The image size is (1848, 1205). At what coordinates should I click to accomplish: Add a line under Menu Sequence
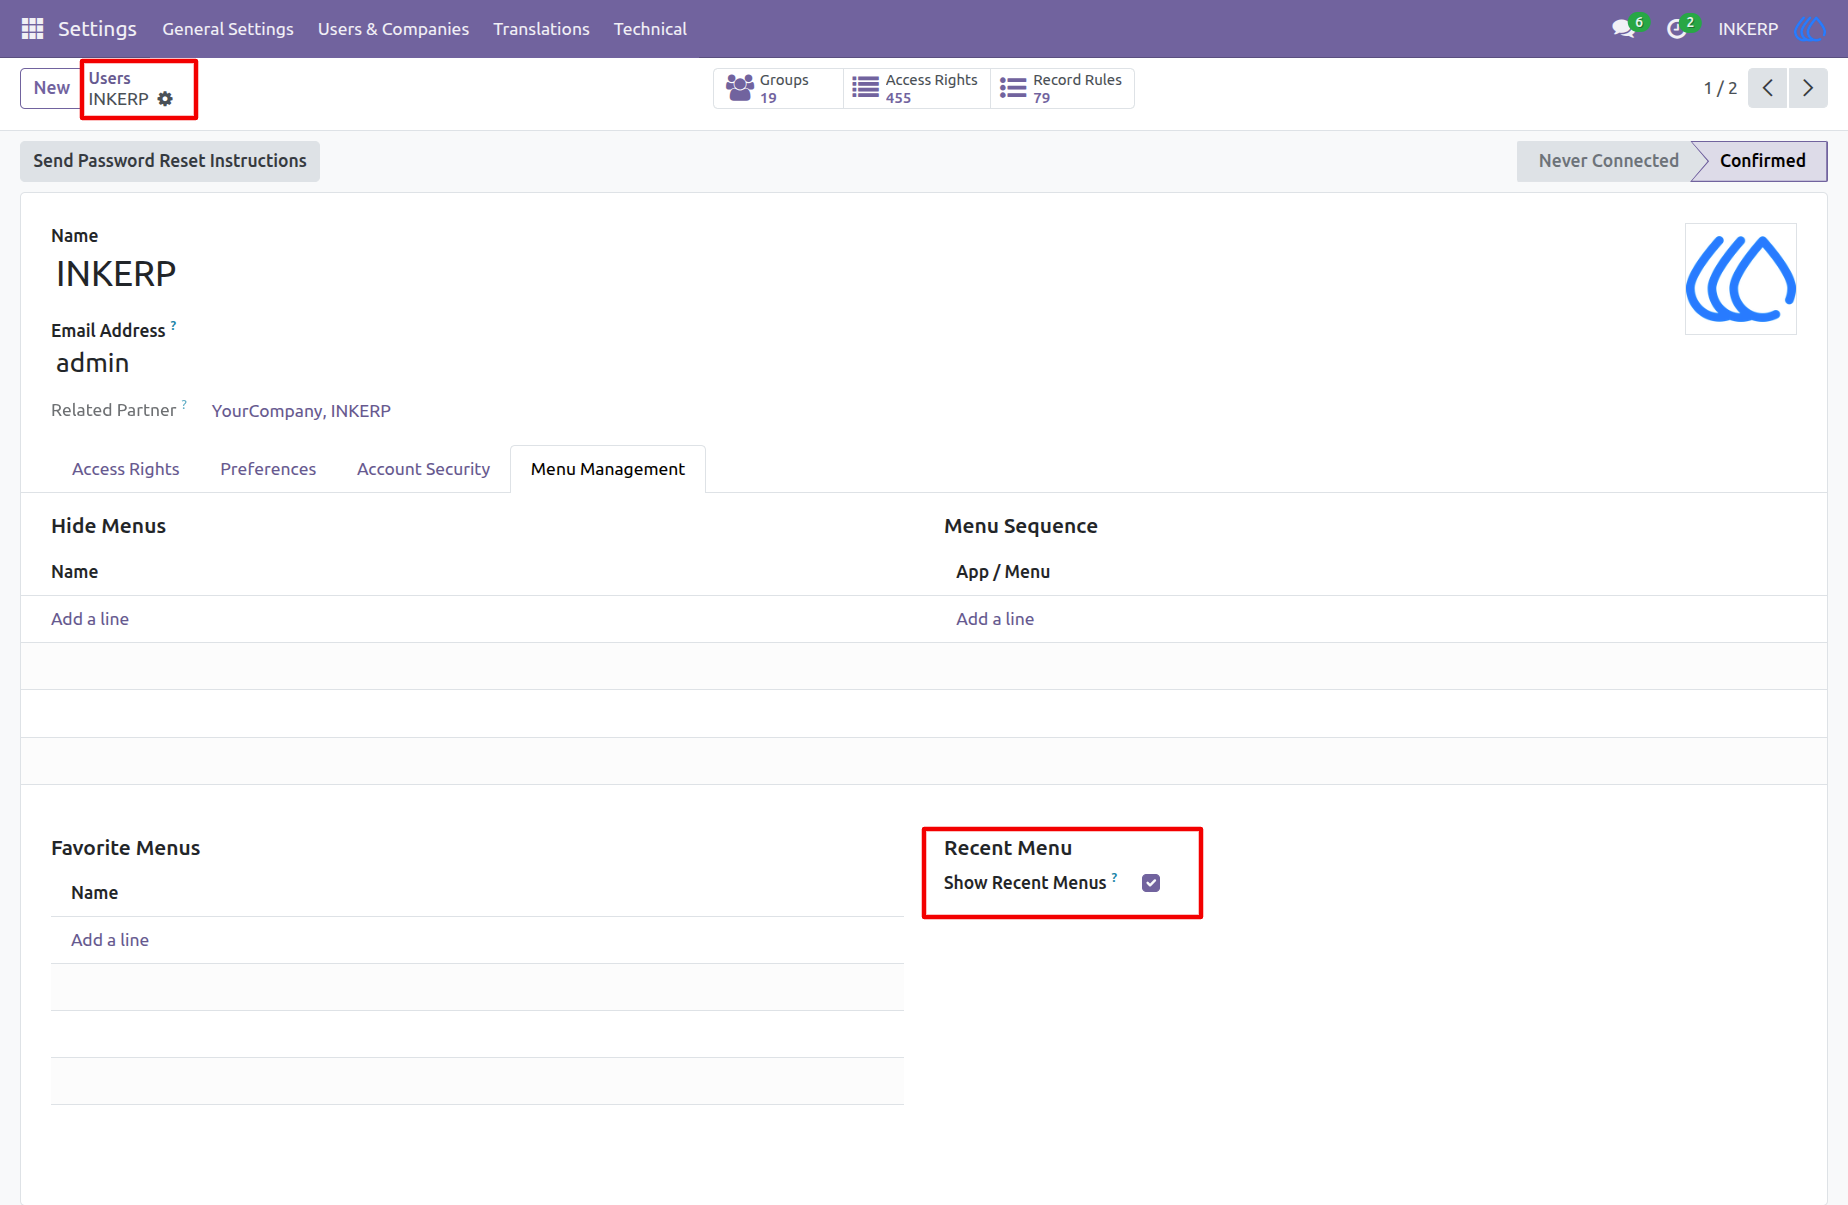pos(995,619)
